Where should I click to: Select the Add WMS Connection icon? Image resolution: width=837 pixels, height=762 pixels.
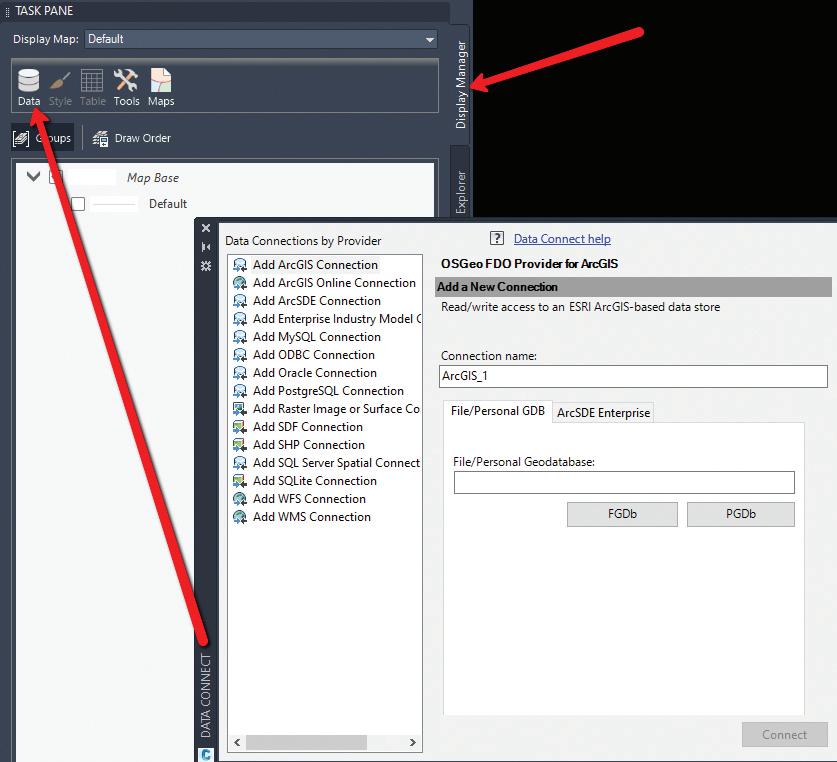coord(240,517)
